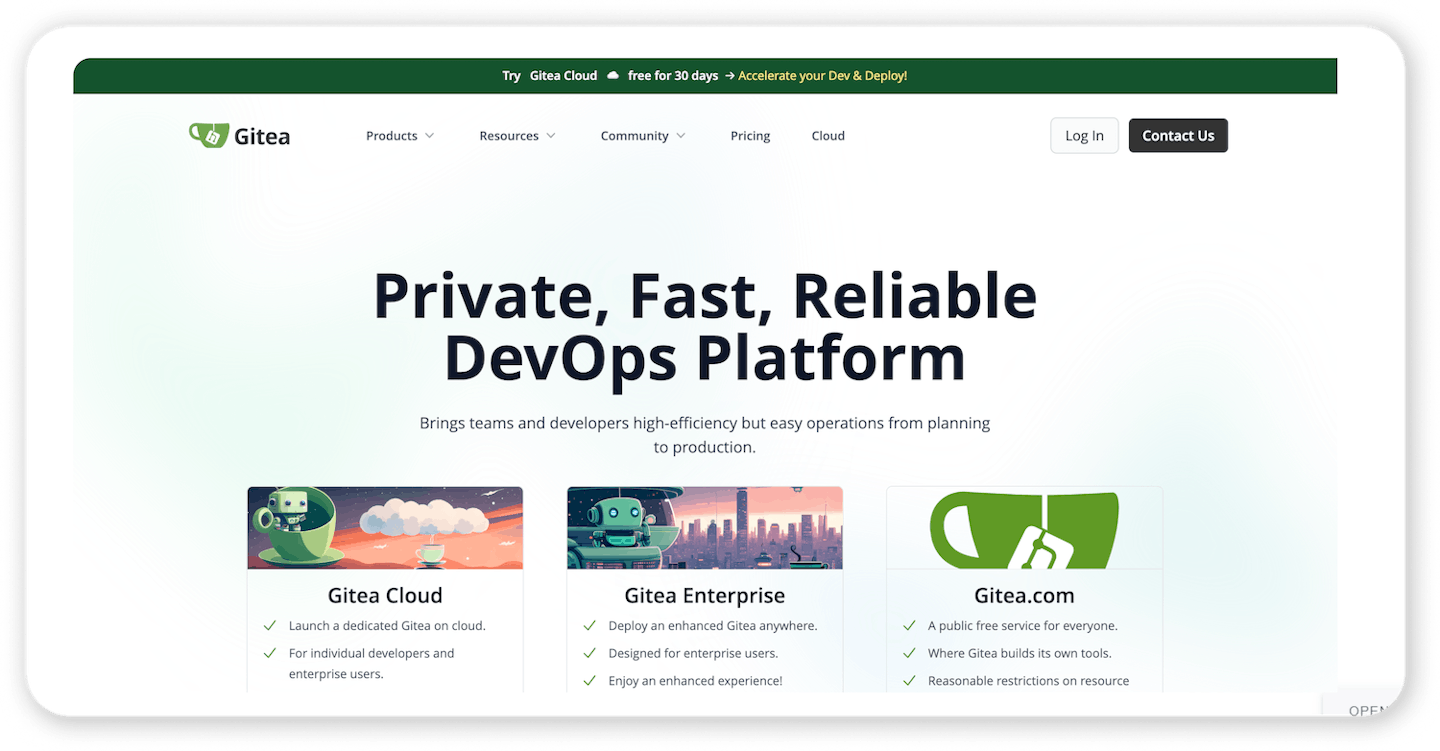Open the Pricing page
Screen dimensions: 1440x751
pos(750,135)
